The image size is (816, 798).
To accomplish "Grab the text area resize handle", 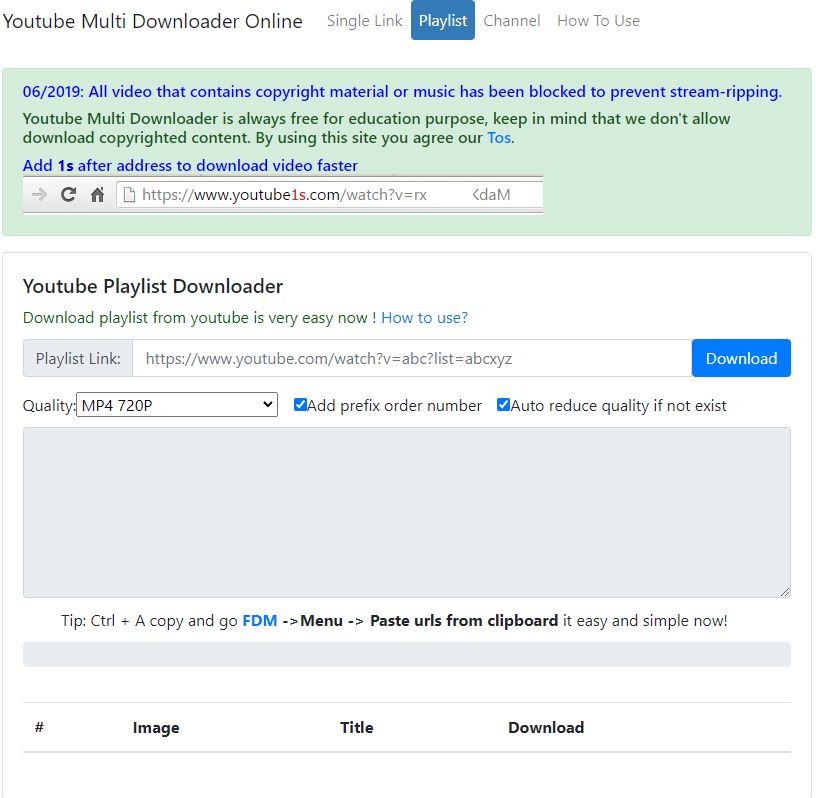I will tap(785, 592).
